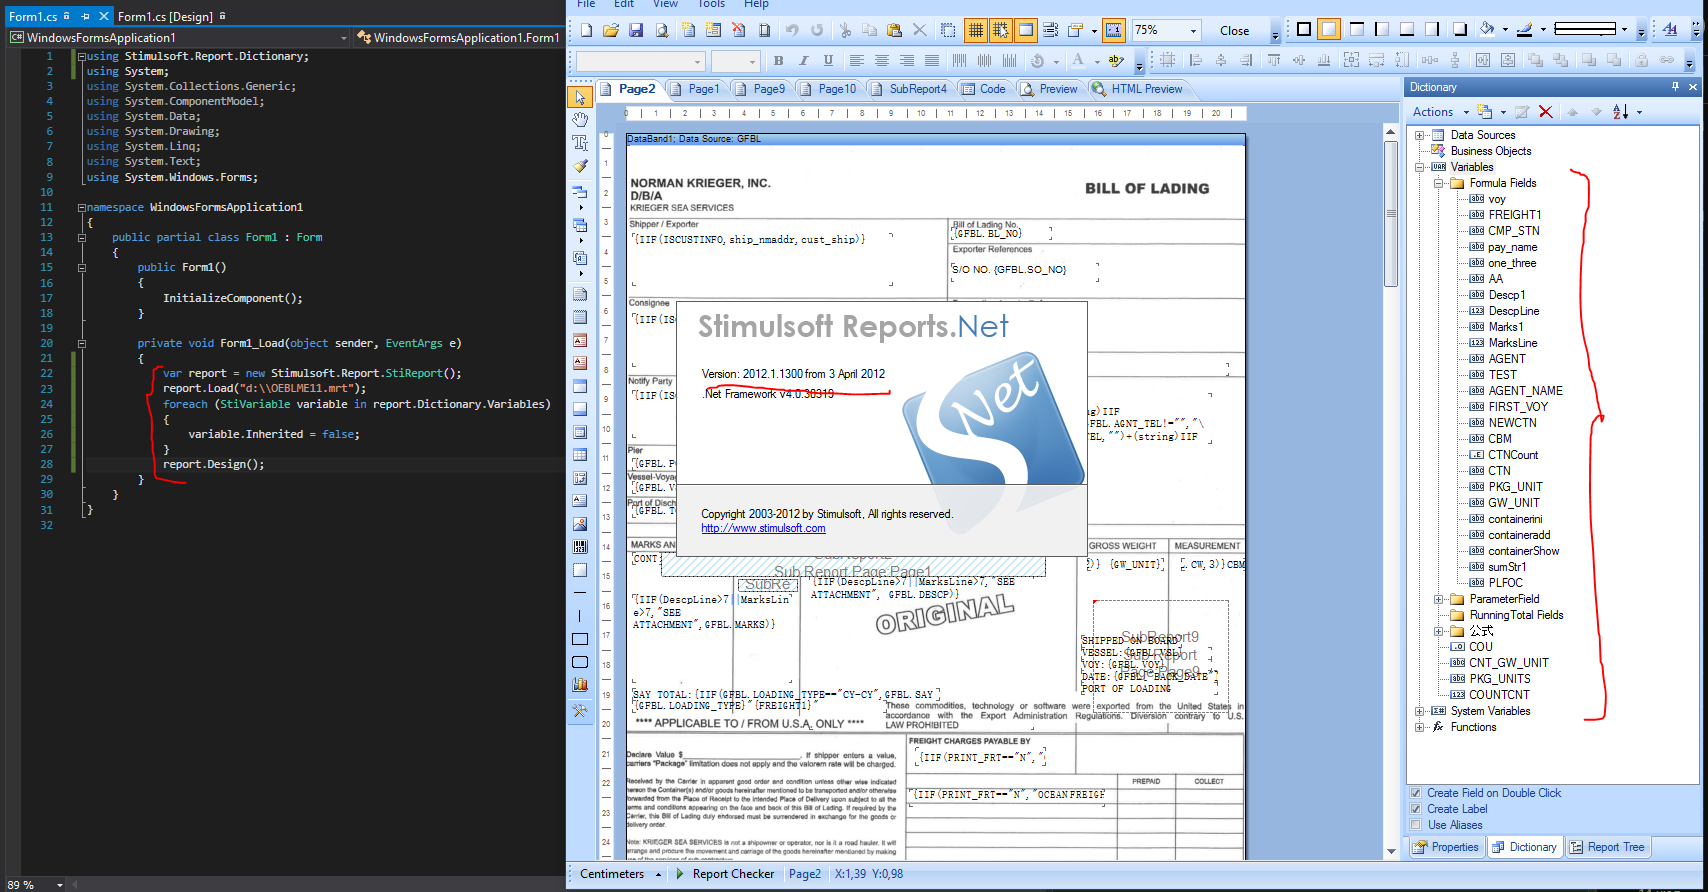Select the FREIGHT1 variable in Dictionary
This screenshot has height=892, width=1708.
click(x=1514, y=215)
